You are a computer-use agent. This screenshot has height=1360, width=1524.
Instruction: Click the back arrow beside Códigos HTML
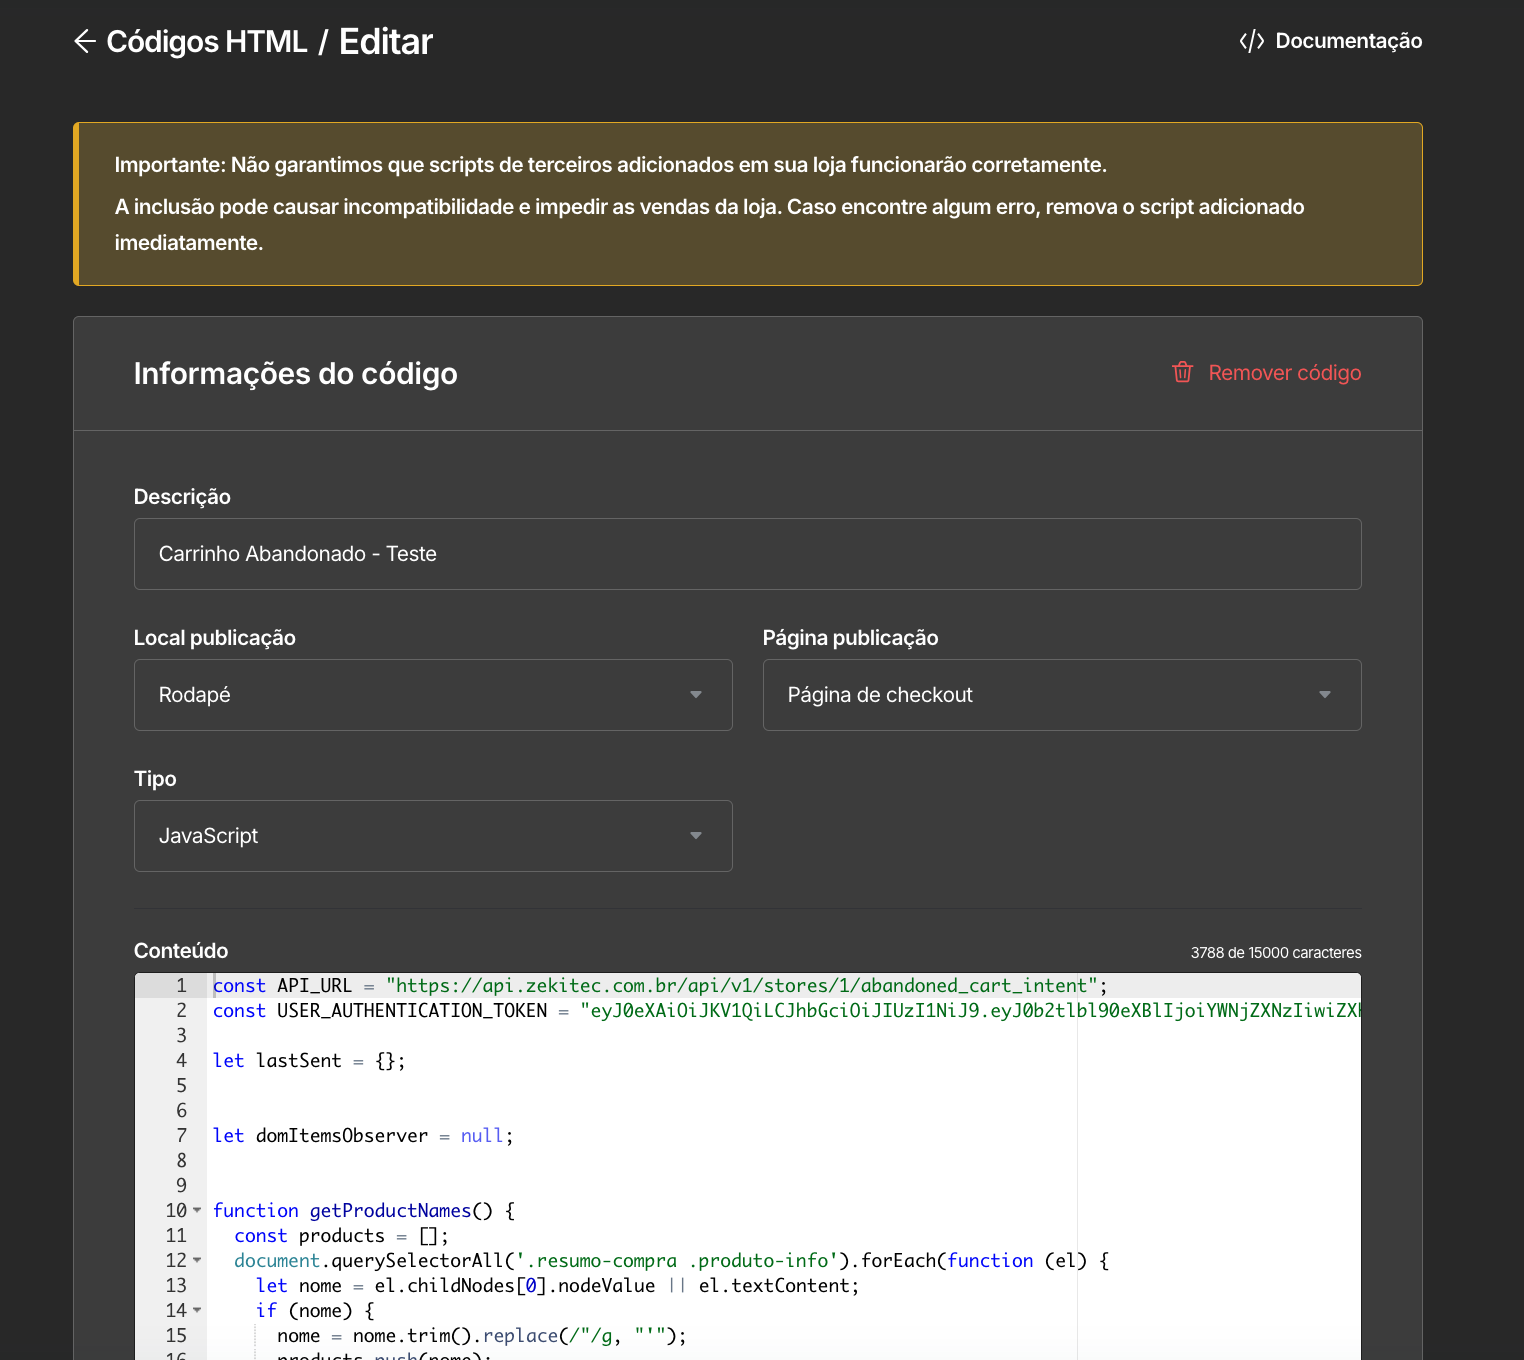pos(85,41)
